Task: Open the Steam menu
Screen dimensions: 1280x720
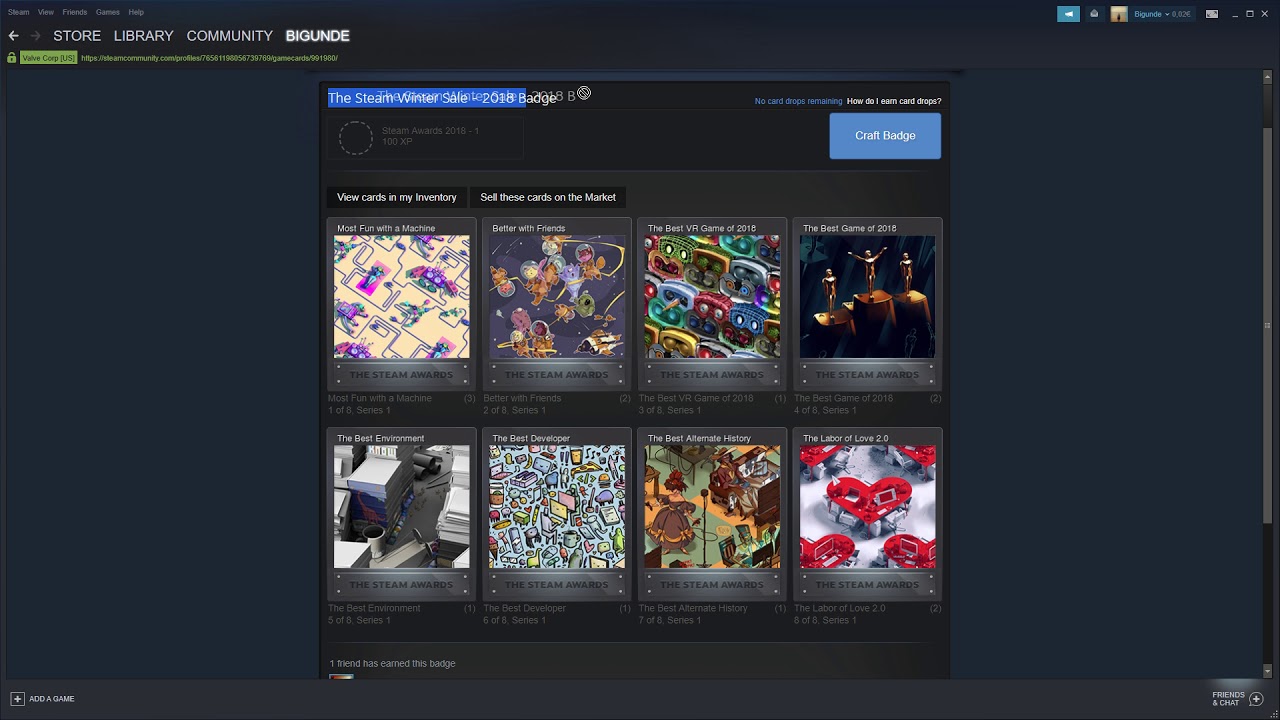Action: tap(19, 12)
